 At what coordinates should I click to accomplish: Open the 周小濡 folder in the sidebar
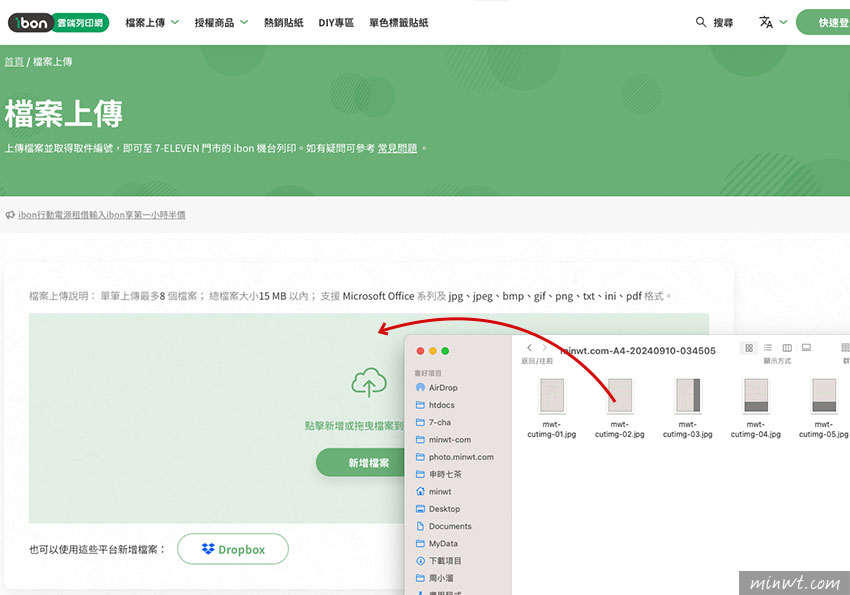(435, 578)
